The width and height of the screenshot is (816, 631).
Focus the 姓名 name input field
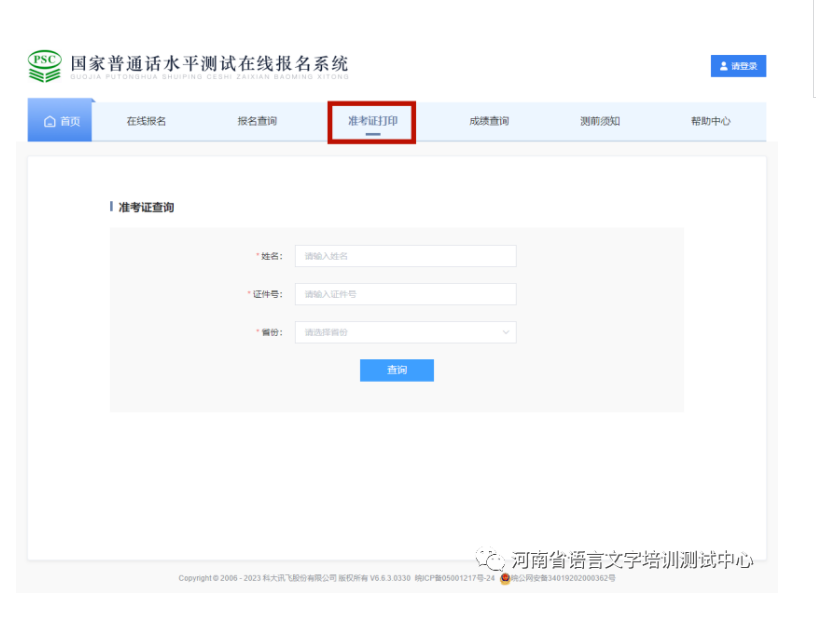point(405,256)
